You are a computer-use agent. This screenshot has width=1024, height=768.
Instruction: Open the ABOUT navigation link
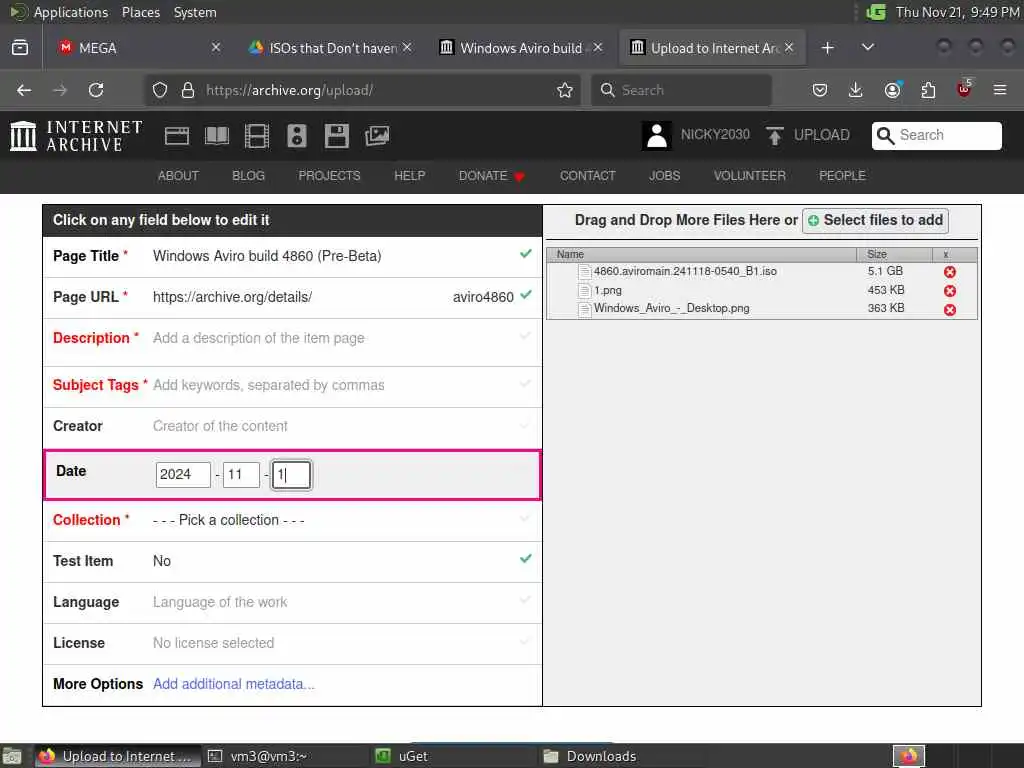pyautogui.click(x=178, y=176)
